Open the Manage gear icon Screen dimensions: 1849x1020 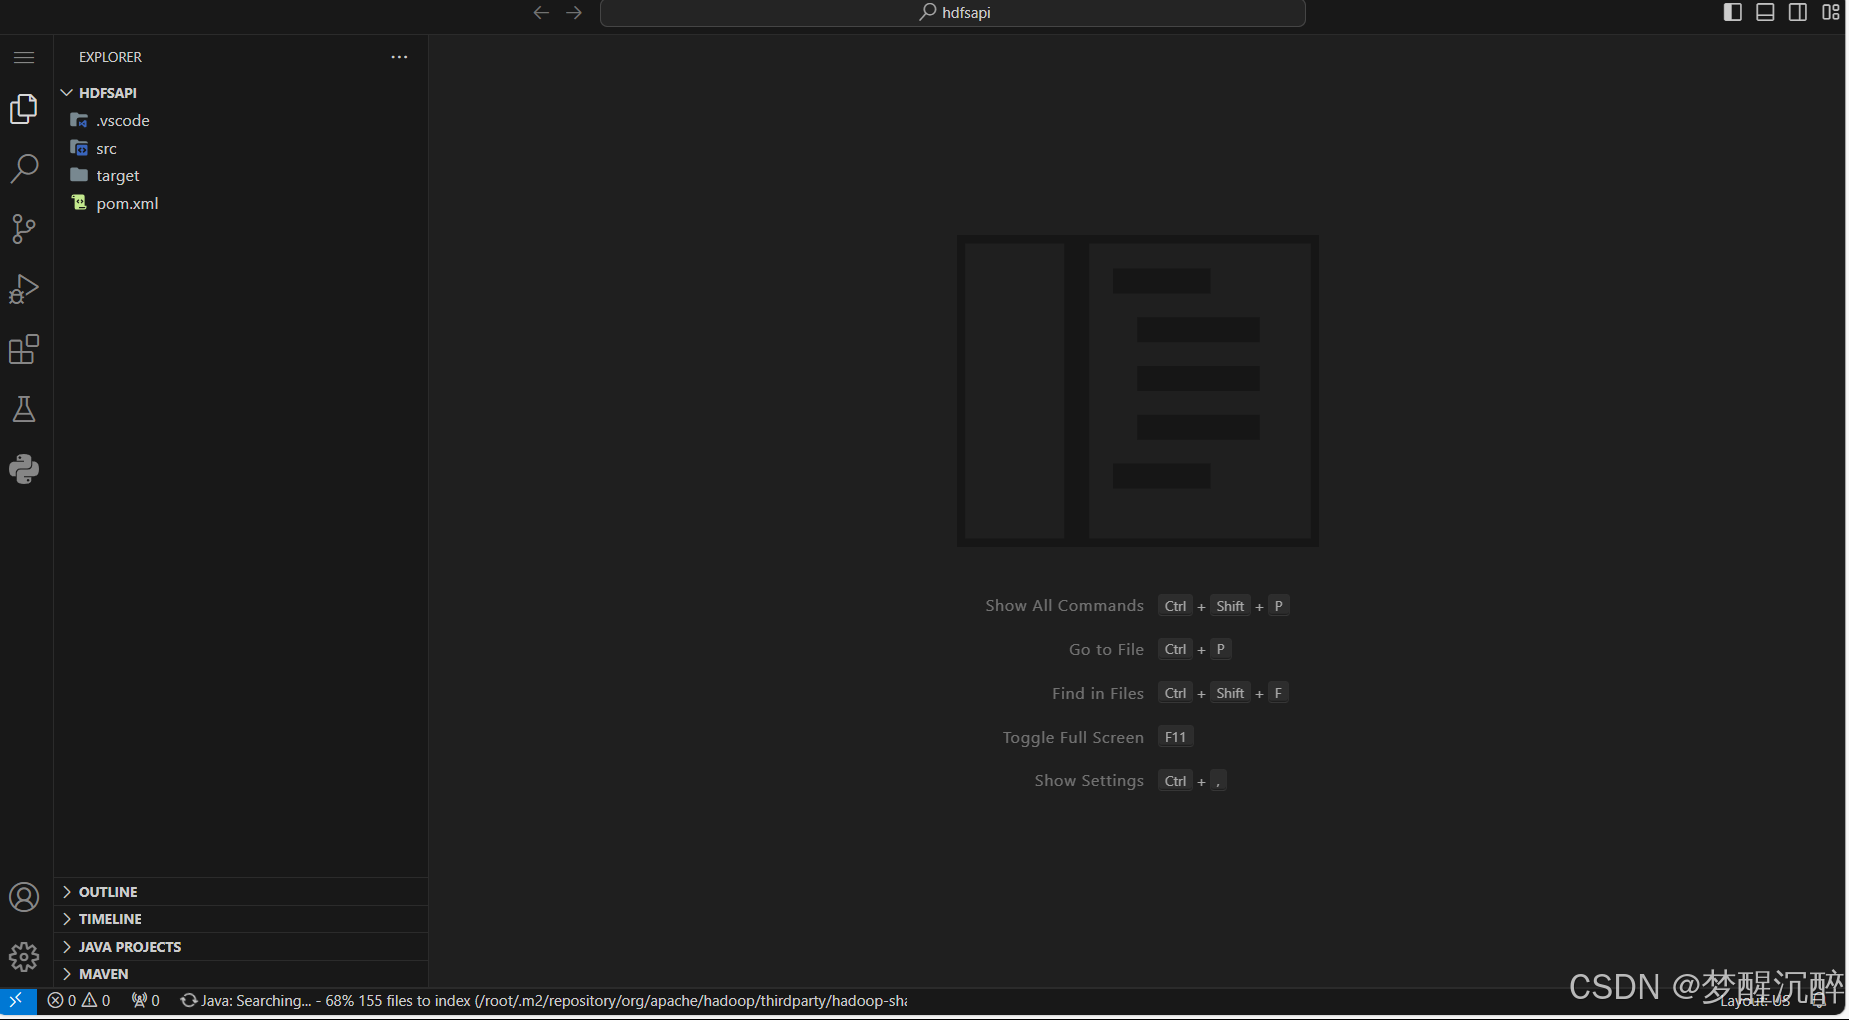pyautogui.click(x=24, y=957)
